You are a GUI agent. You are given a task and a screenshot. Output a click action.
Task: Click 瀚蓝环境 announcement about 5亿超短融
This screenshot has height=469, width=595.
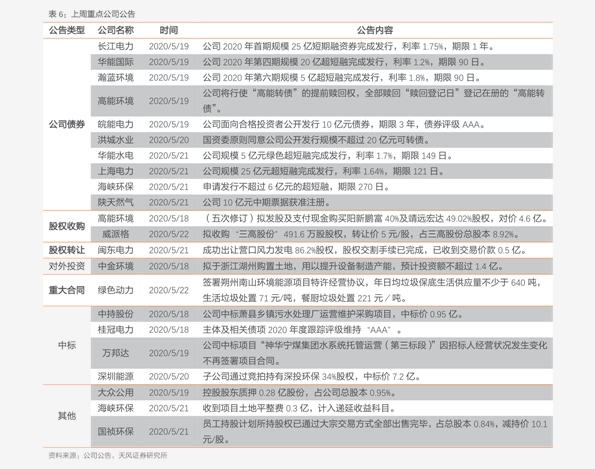pyautogui.click(x=342, y=77)
